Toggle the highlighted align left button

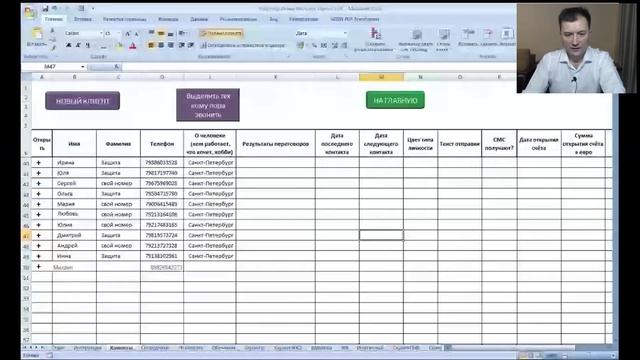point(151,45)
